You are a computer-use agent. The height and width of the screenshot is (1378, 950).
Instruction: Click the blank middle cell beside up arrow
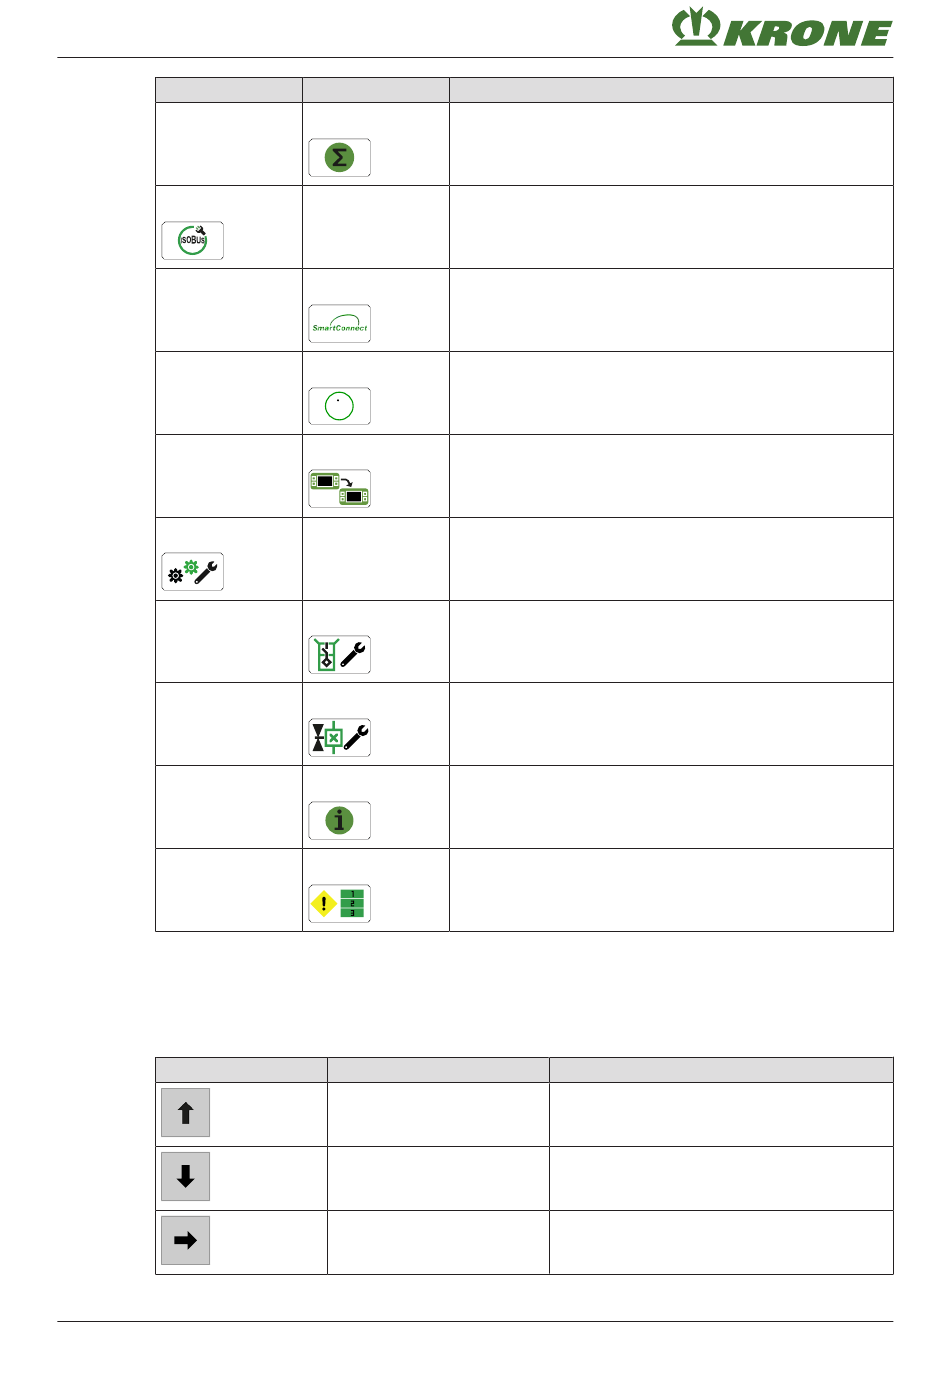[x=438, y=1115]
